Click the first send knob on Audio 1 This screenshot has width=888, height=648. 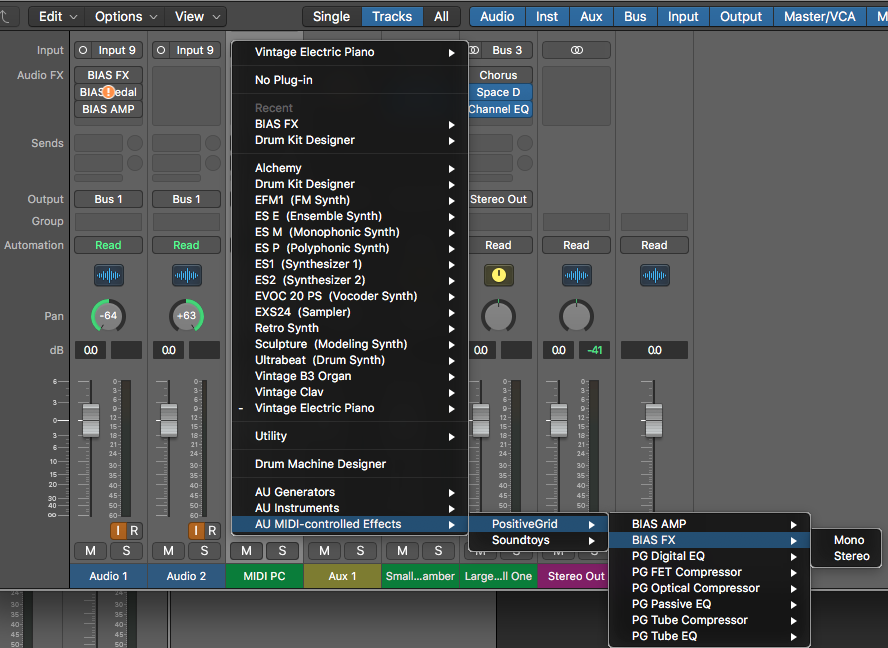tap(135, 143)
